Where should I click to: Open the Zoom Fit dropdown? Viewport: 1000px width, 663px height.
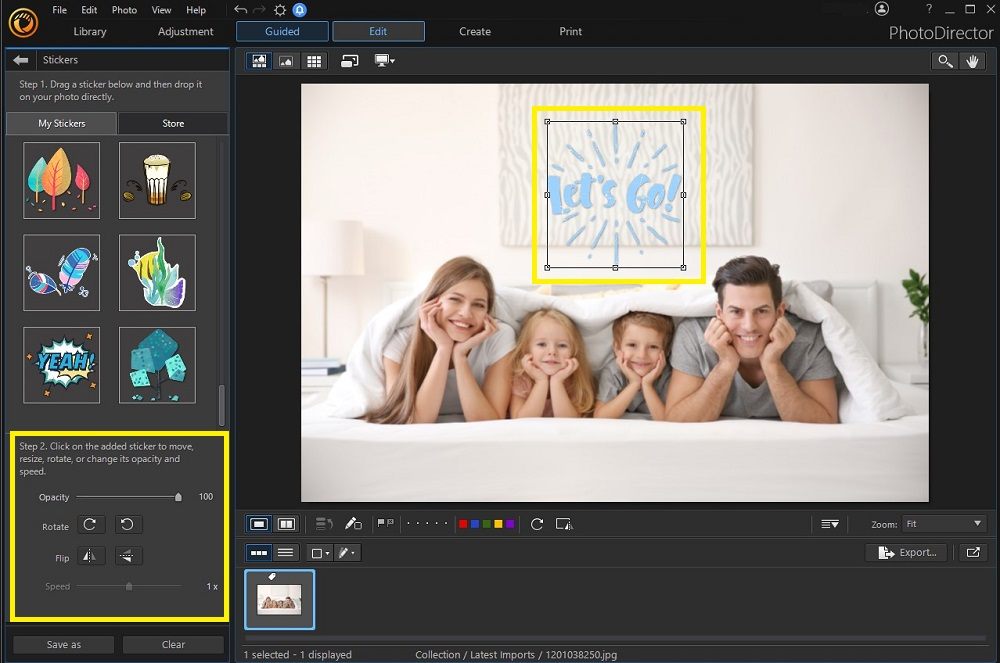click(942, 523)
